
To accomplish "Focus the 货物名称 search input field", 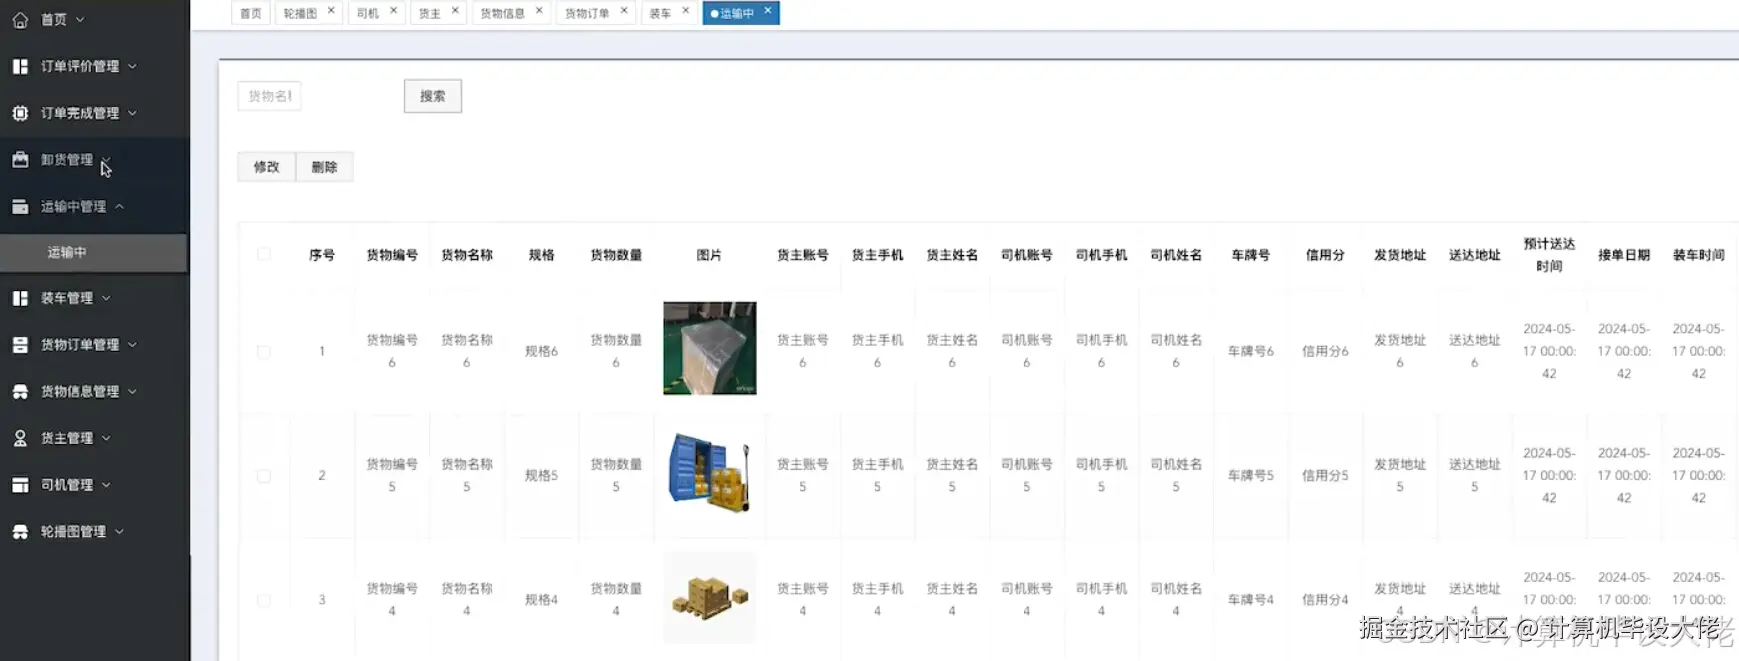I will pos(269,96).
